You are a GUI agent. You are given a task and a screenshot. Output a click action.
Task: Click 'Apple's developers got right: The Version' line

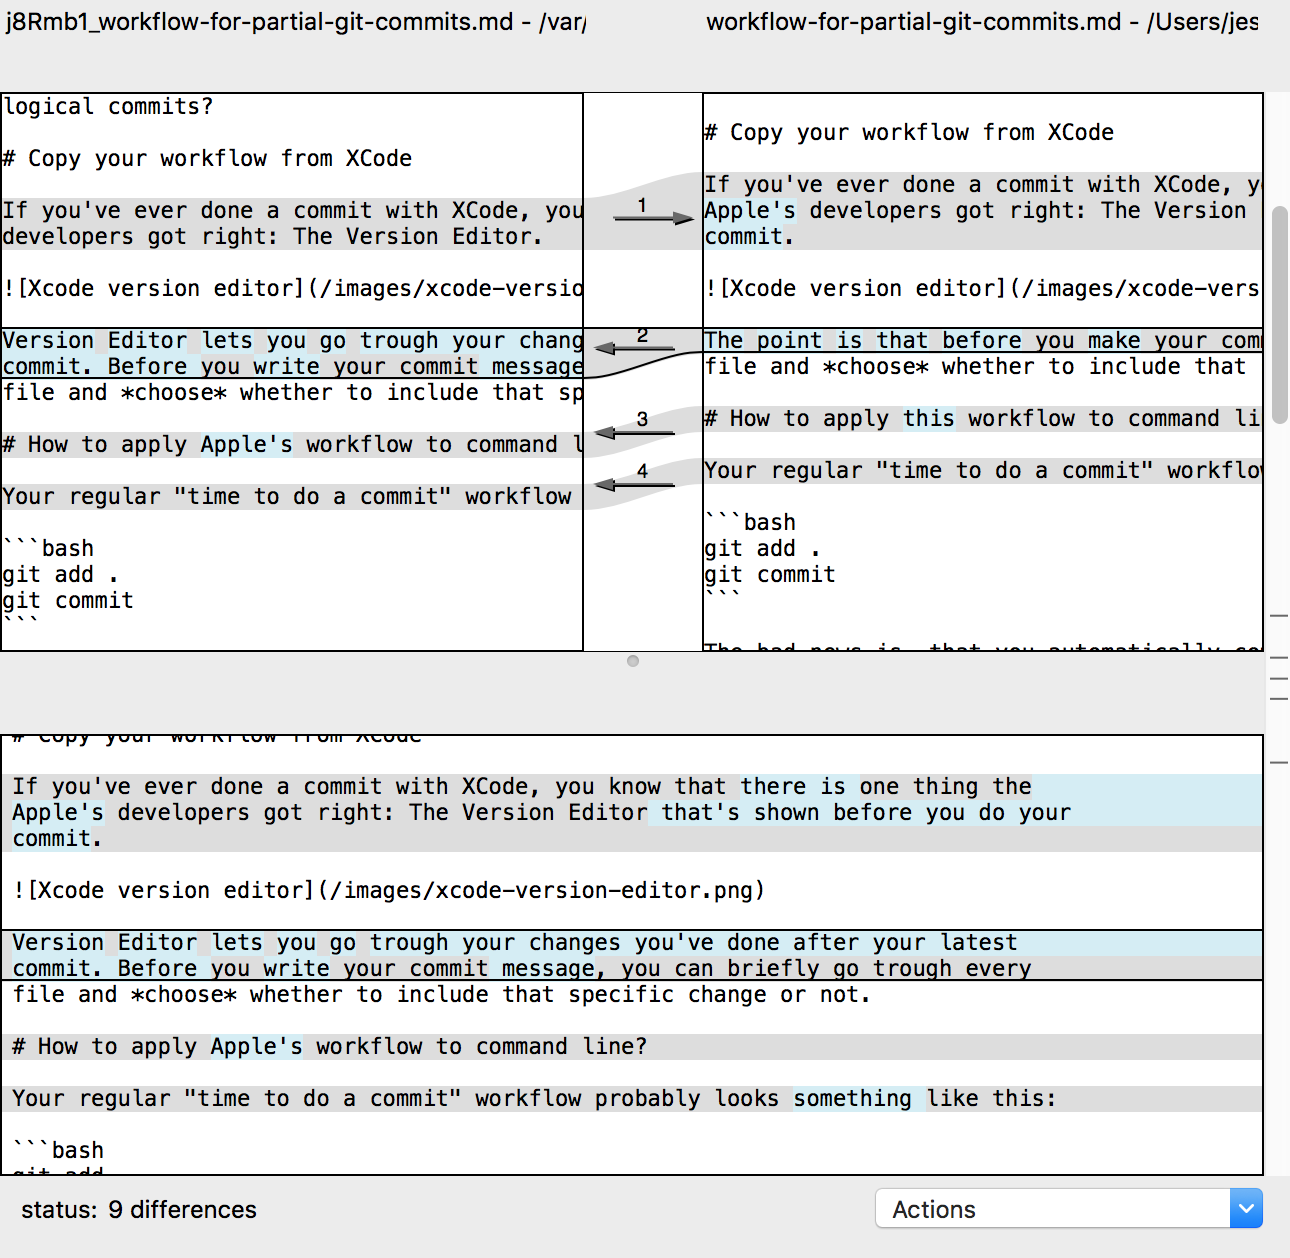pyautogui.click(x=975, y=210)
